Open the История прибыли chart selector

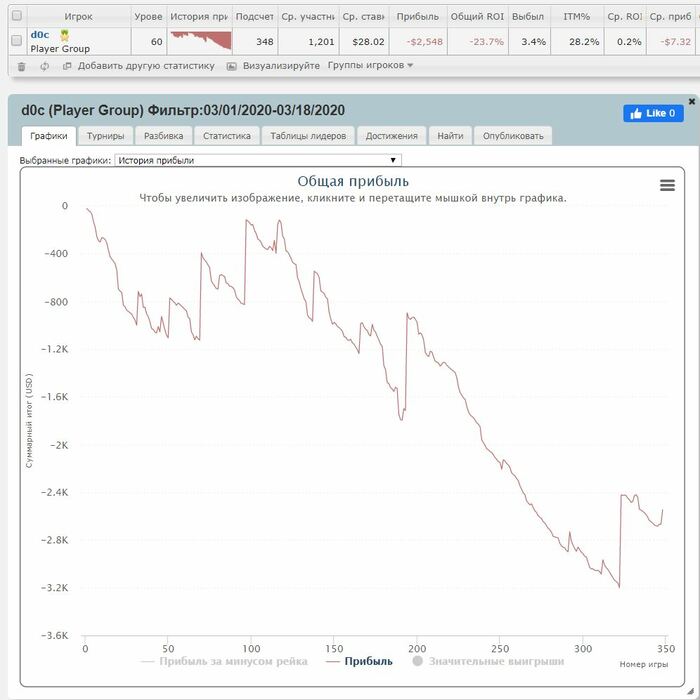click(258, 160)
